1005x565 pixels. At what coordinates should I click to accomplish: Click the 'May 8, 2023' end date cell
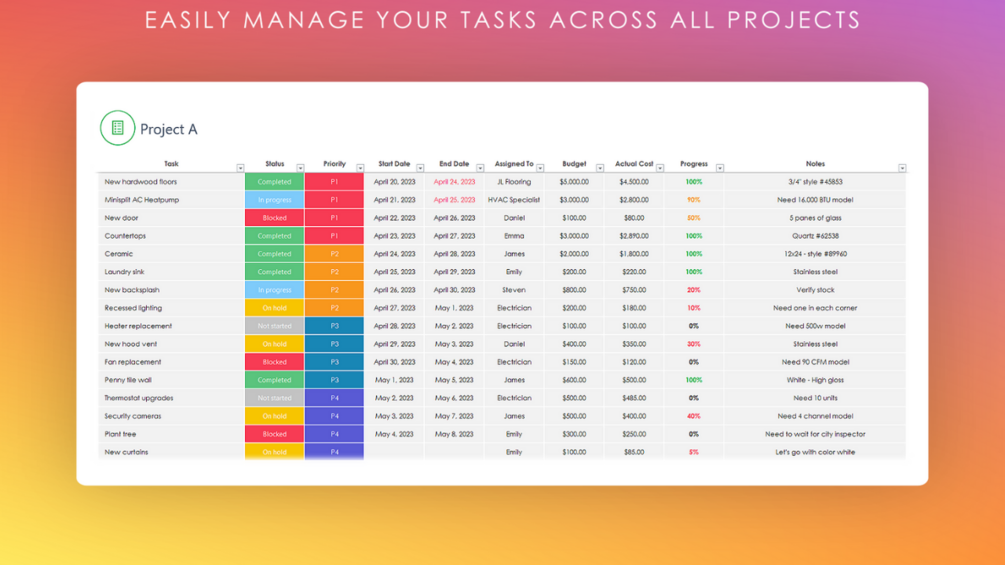(454, 434)
